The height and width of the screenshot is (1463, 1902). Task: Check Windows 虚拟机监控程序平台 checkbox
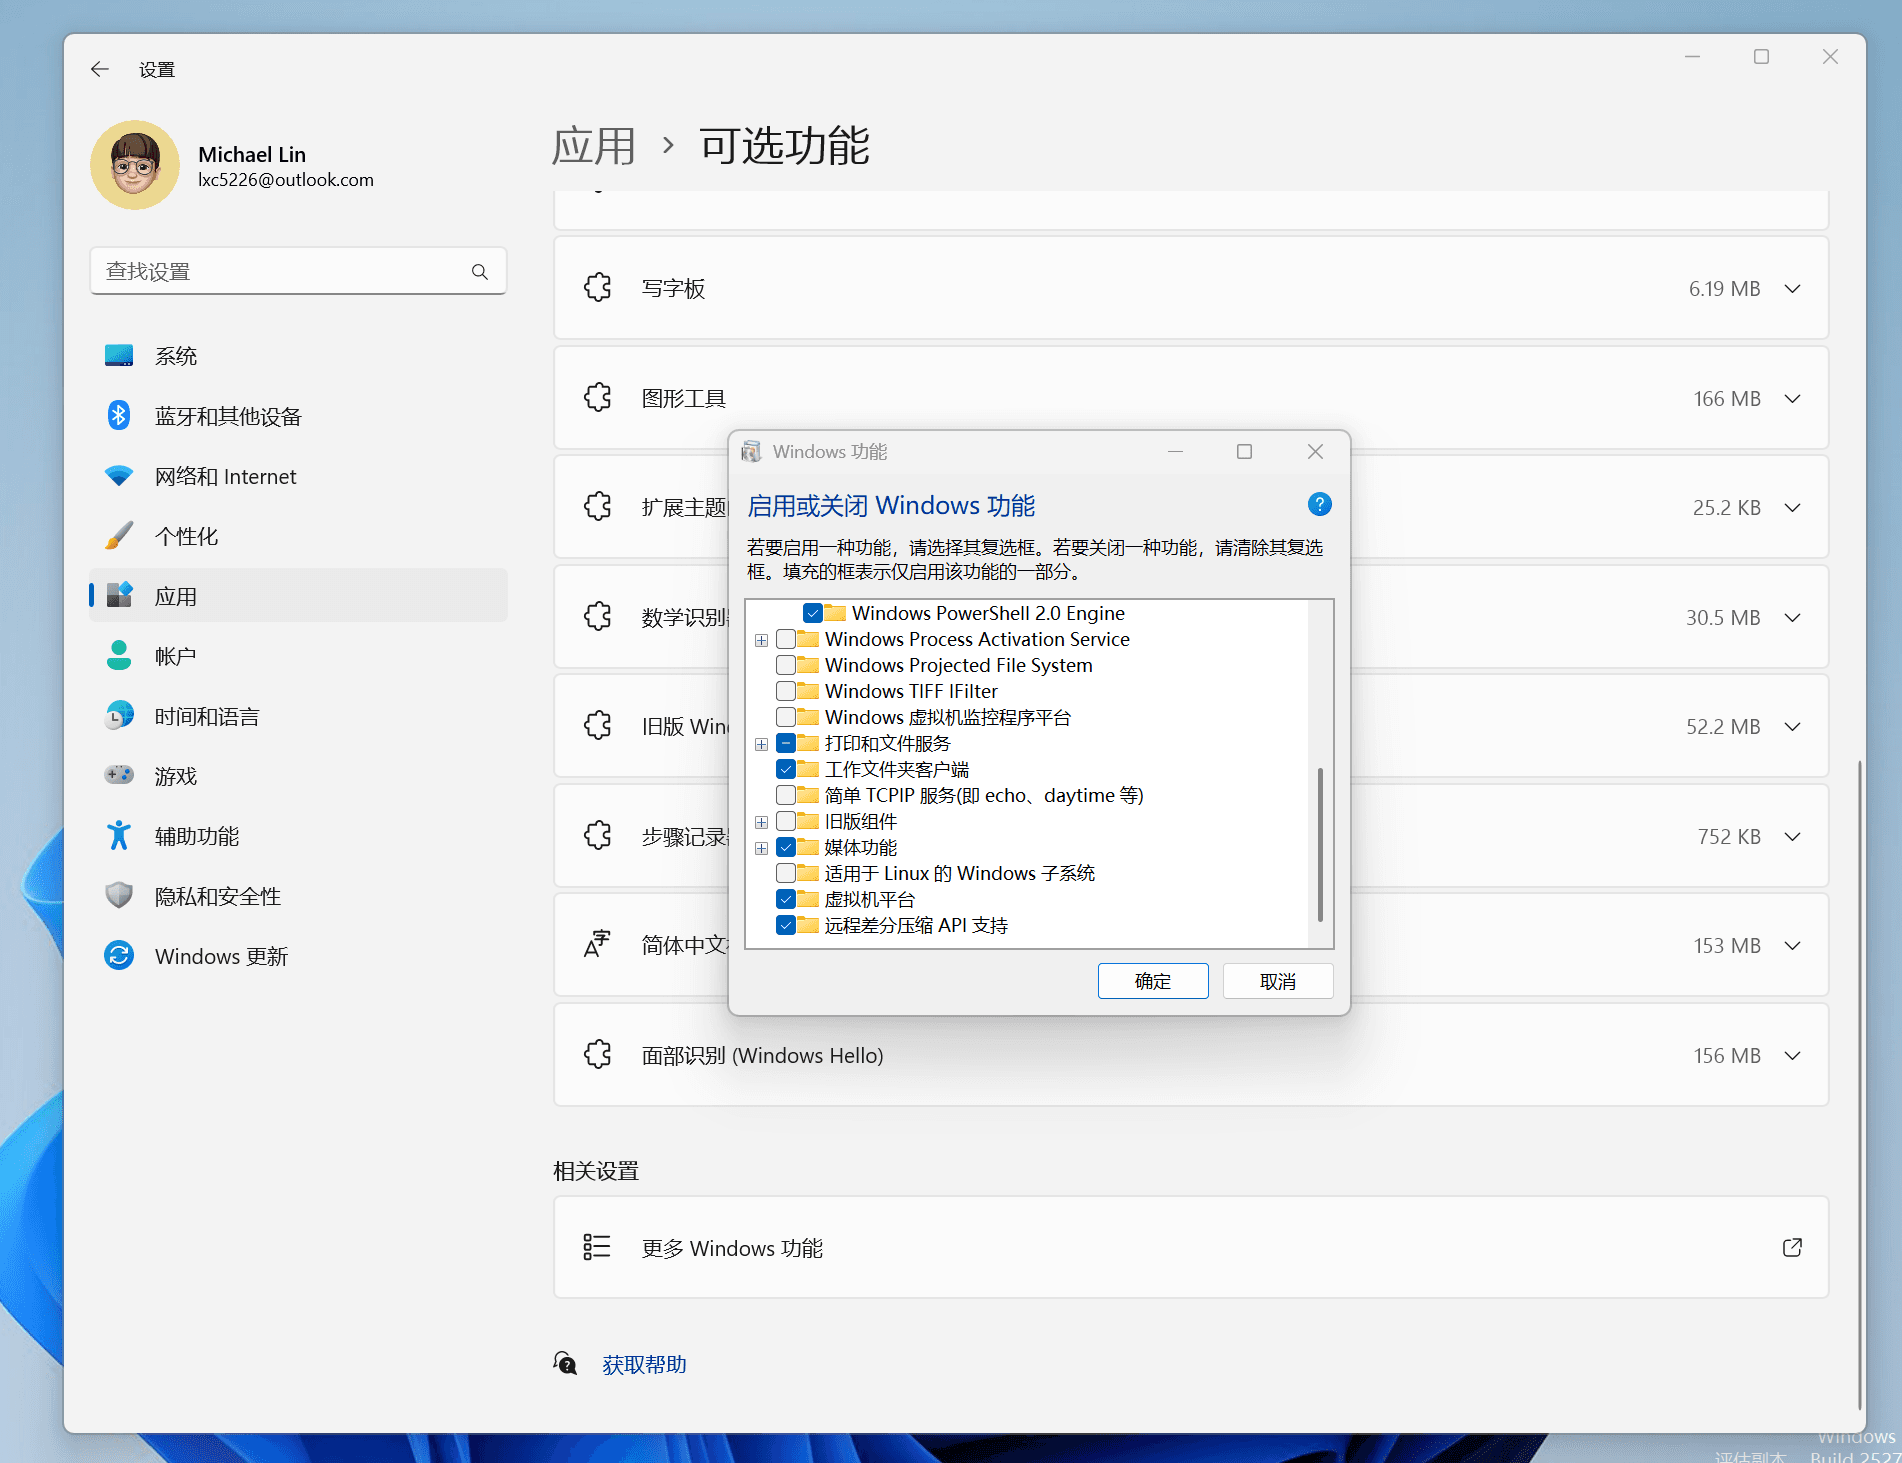tap(786, 717)
